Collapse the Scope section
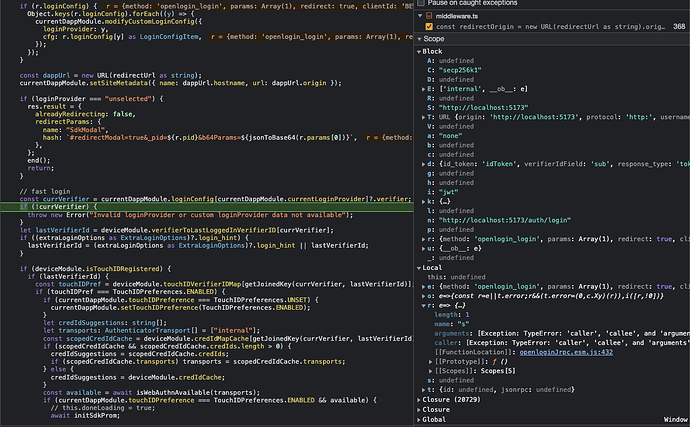The height and width of the screenshot is (427, 690). click(x=419, y=39)
